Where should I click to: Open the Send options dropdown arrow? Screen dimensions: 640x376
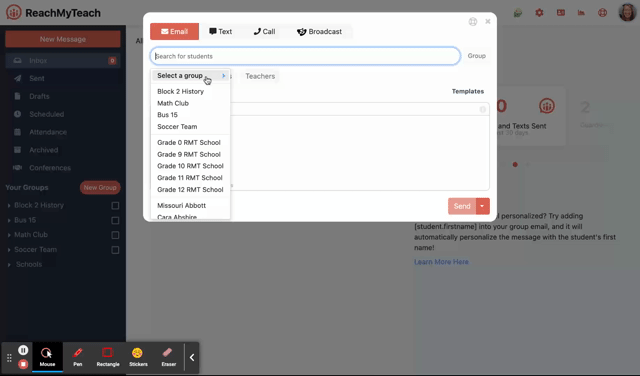pyautogui.click(x=482, y=206)
